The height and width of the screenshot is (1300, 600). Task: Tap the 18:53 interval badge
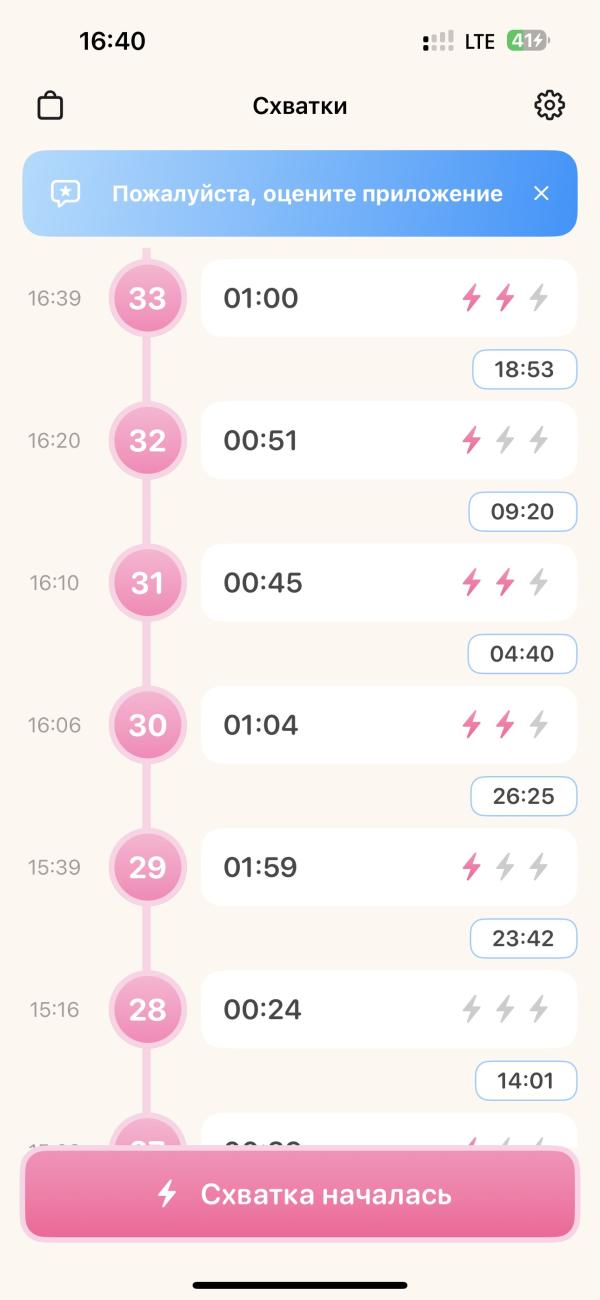point(524,370)
